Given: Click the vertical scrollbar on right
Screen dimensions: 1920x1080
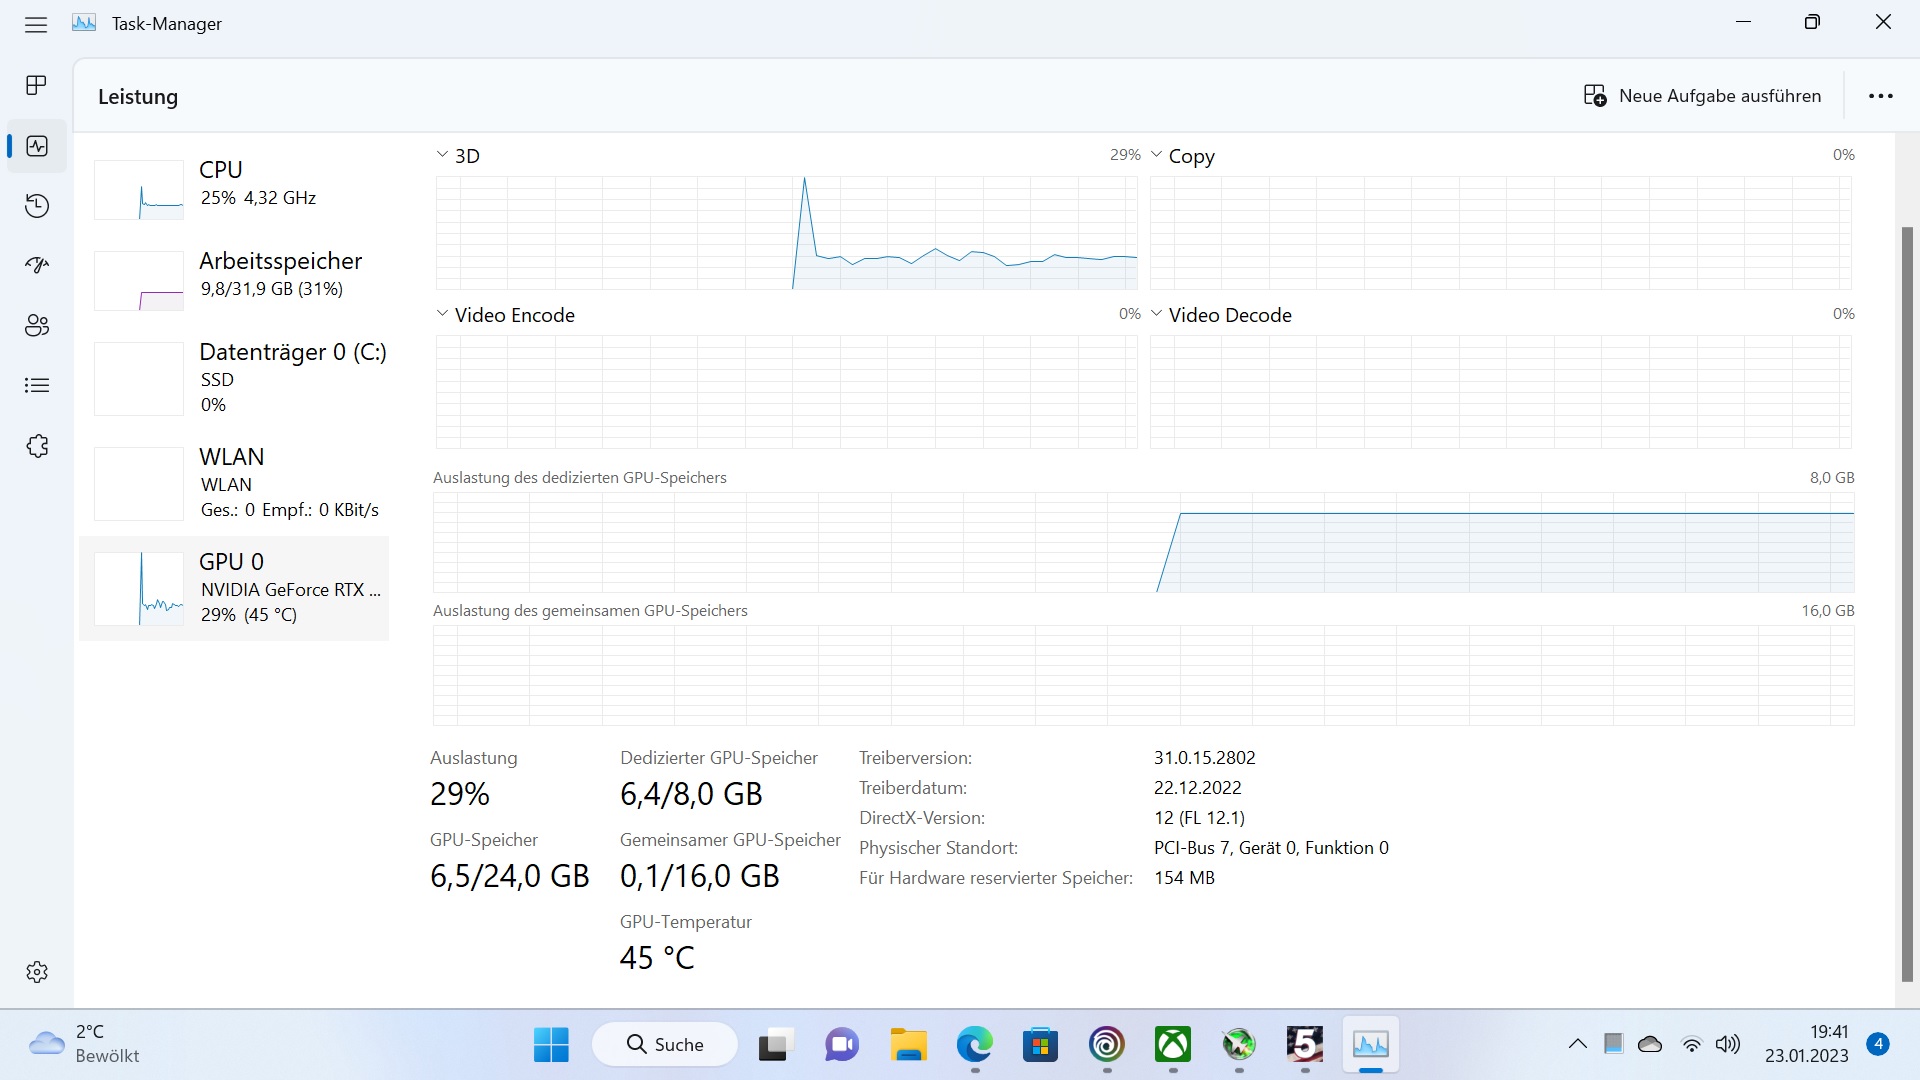Looking at the screenshot, I should 1907,600.
